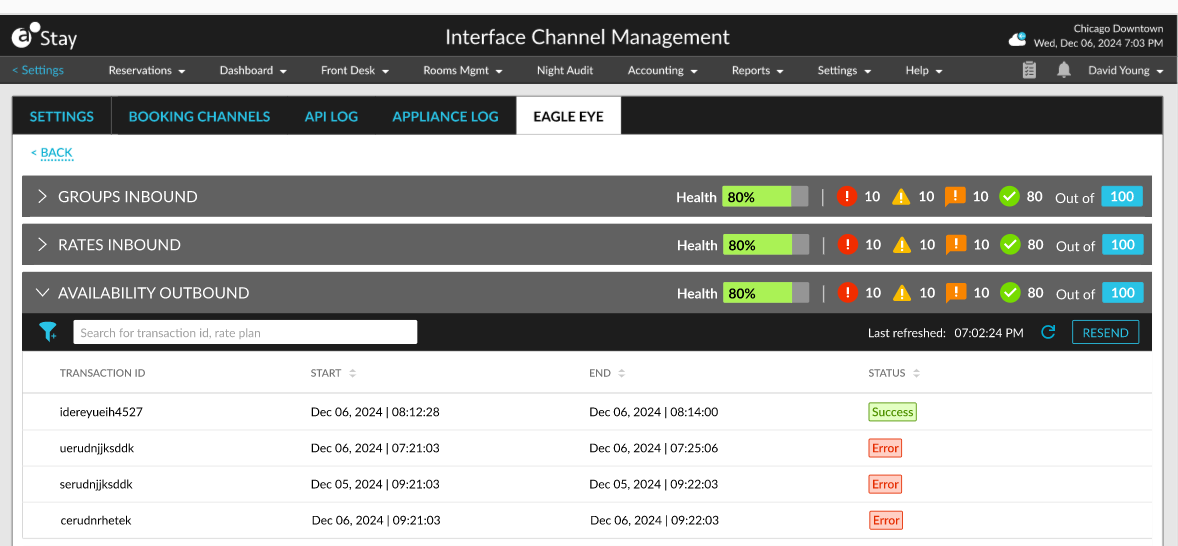Refresh the Availability Outbound list

1048,332
